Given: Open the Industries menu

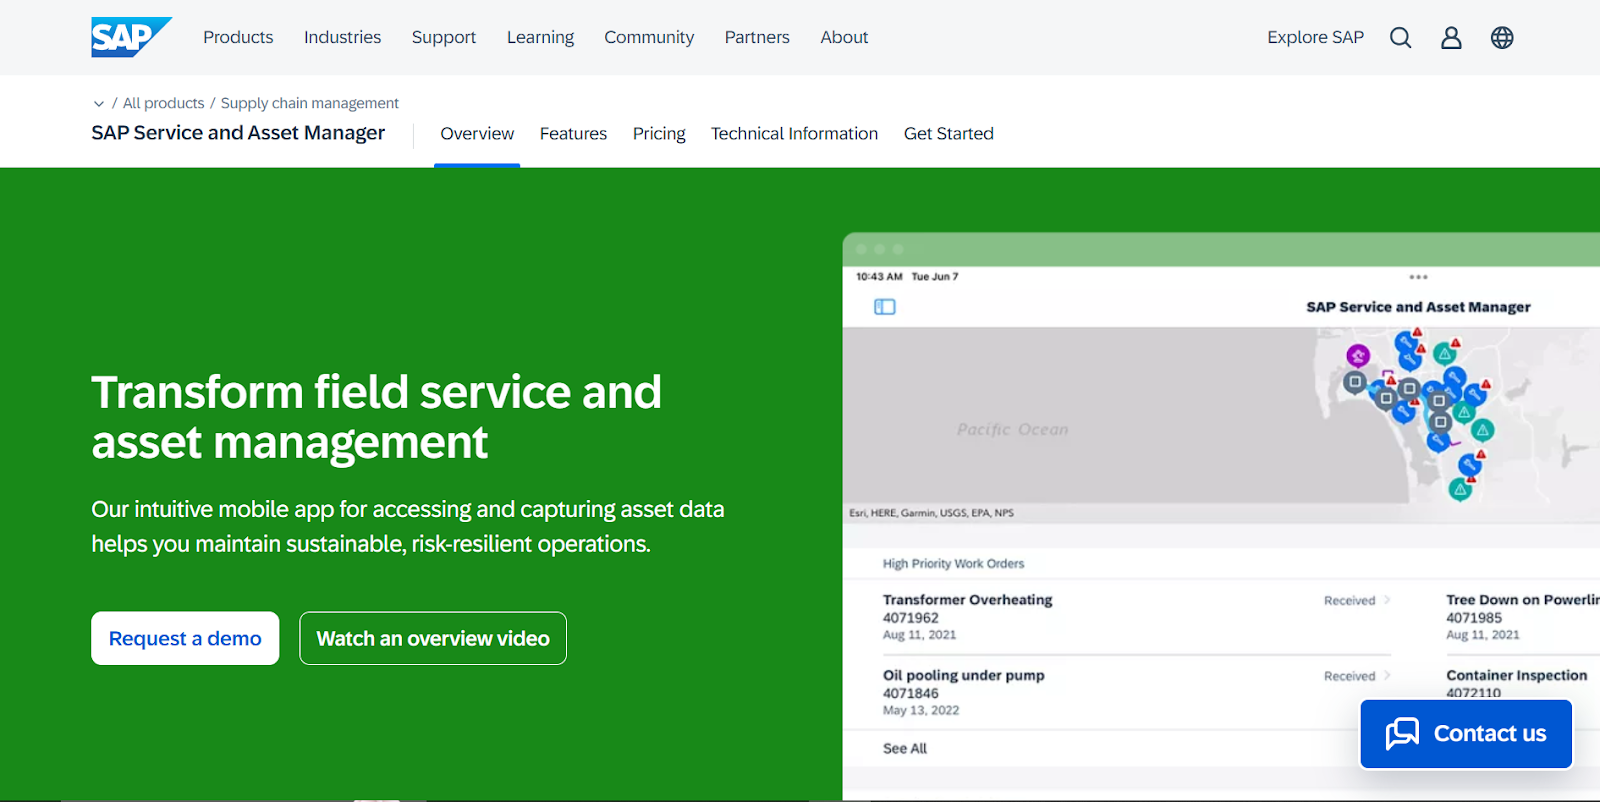Looking at the screenshot, I should click(x=342, y=38).
